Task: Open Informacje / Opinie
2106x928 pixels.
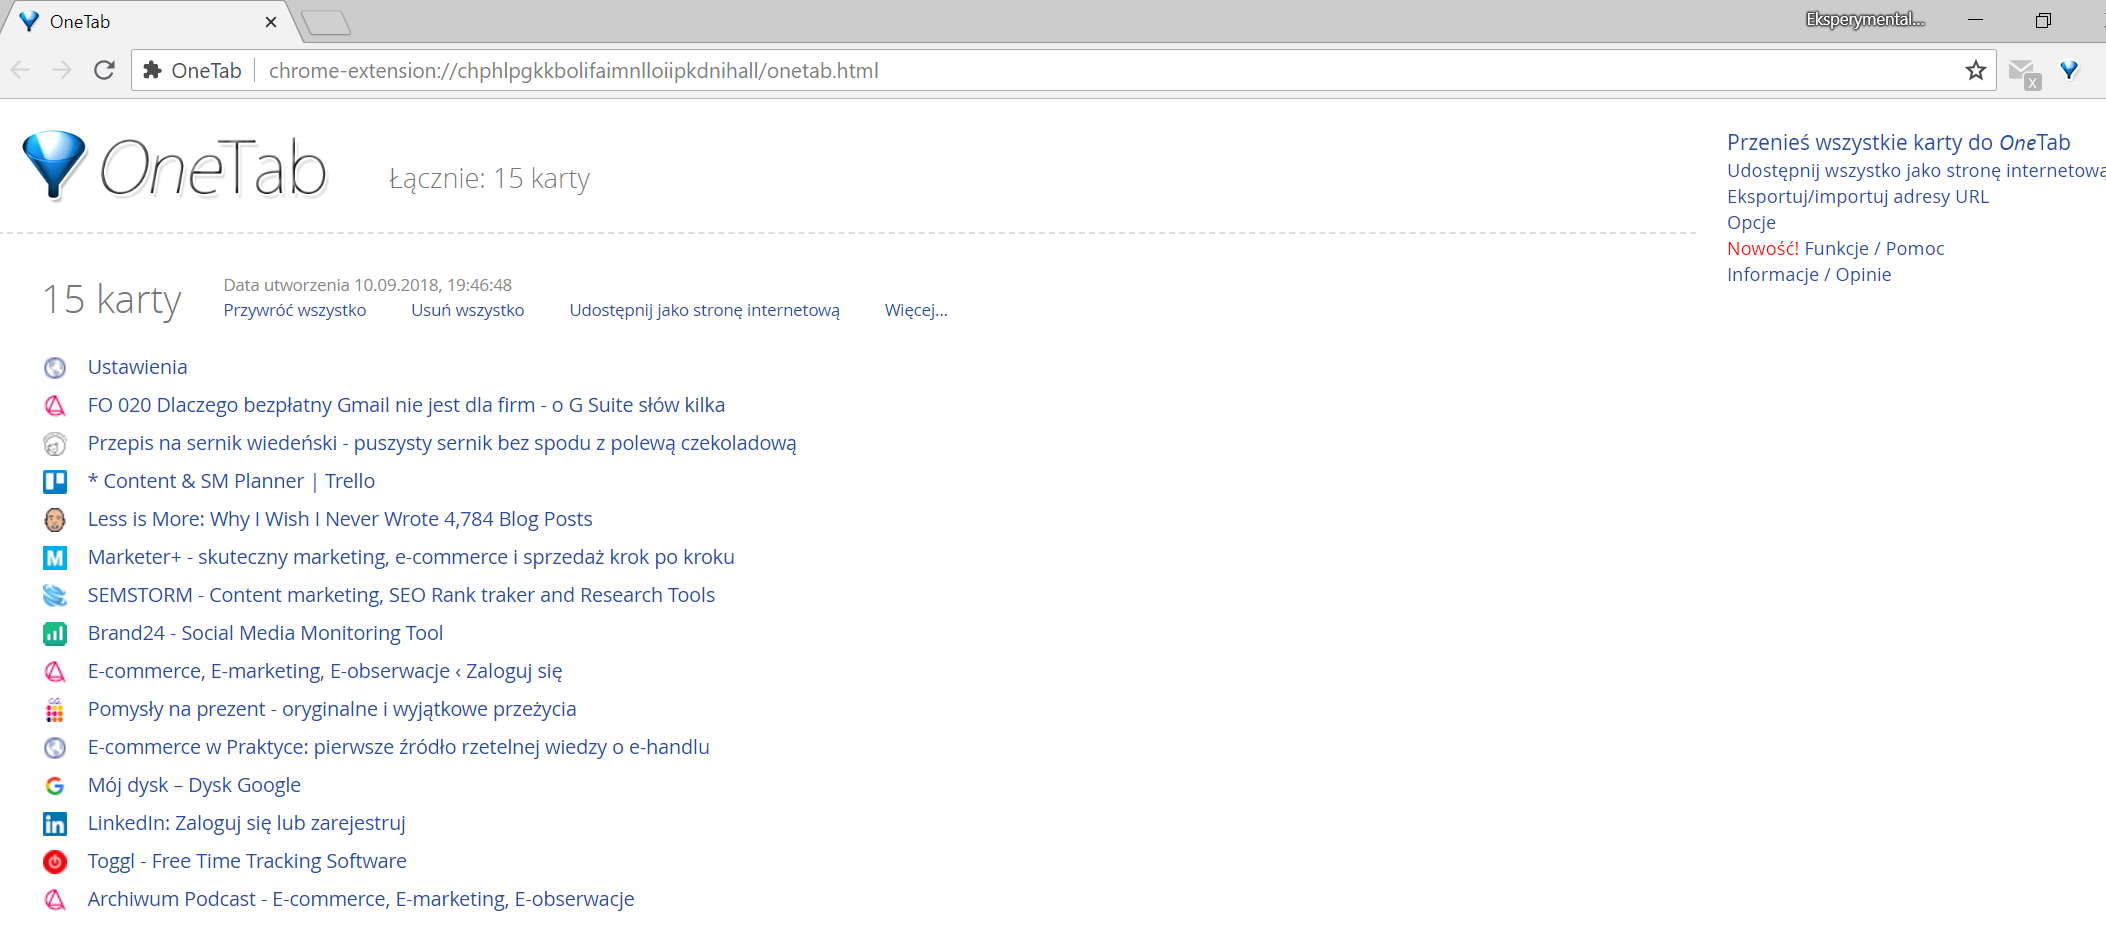Action: (x=1809, y=274)
